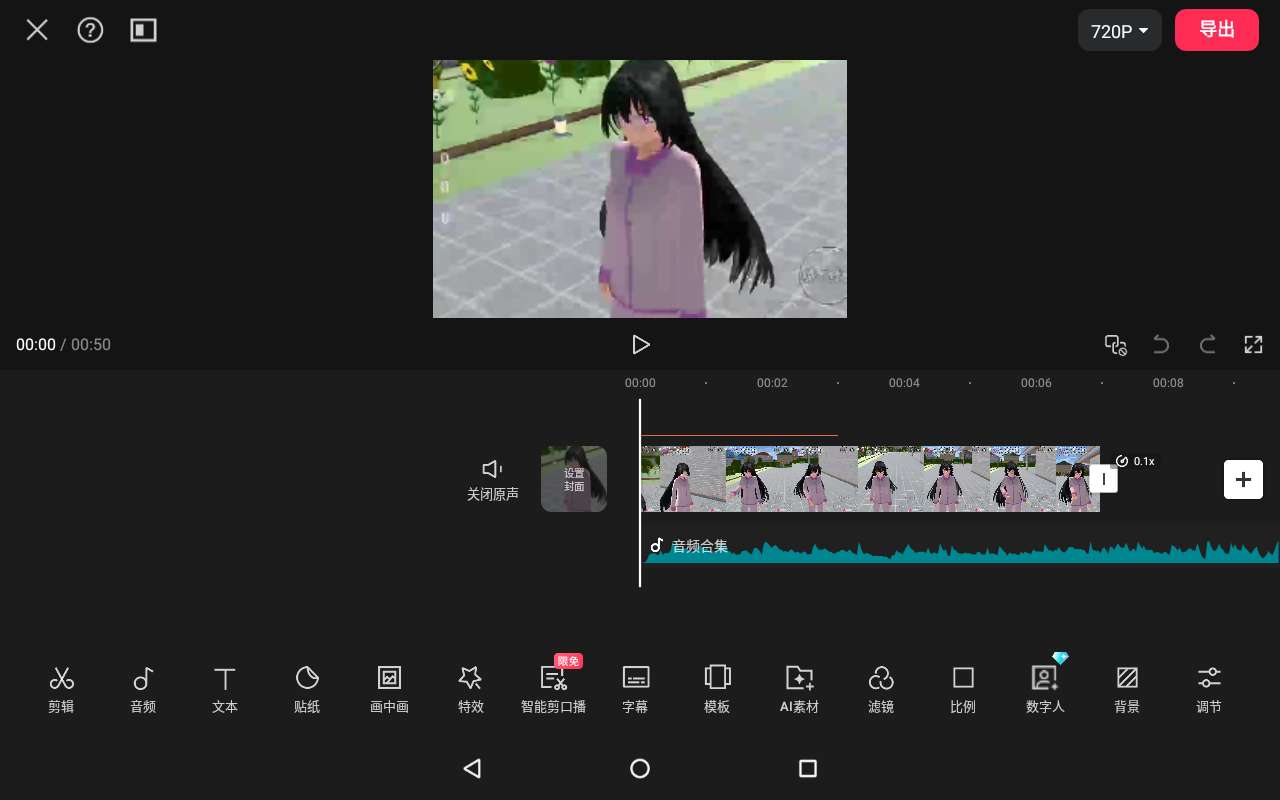
Task: Open the 特效 effects tool
Action: point(470,689)
